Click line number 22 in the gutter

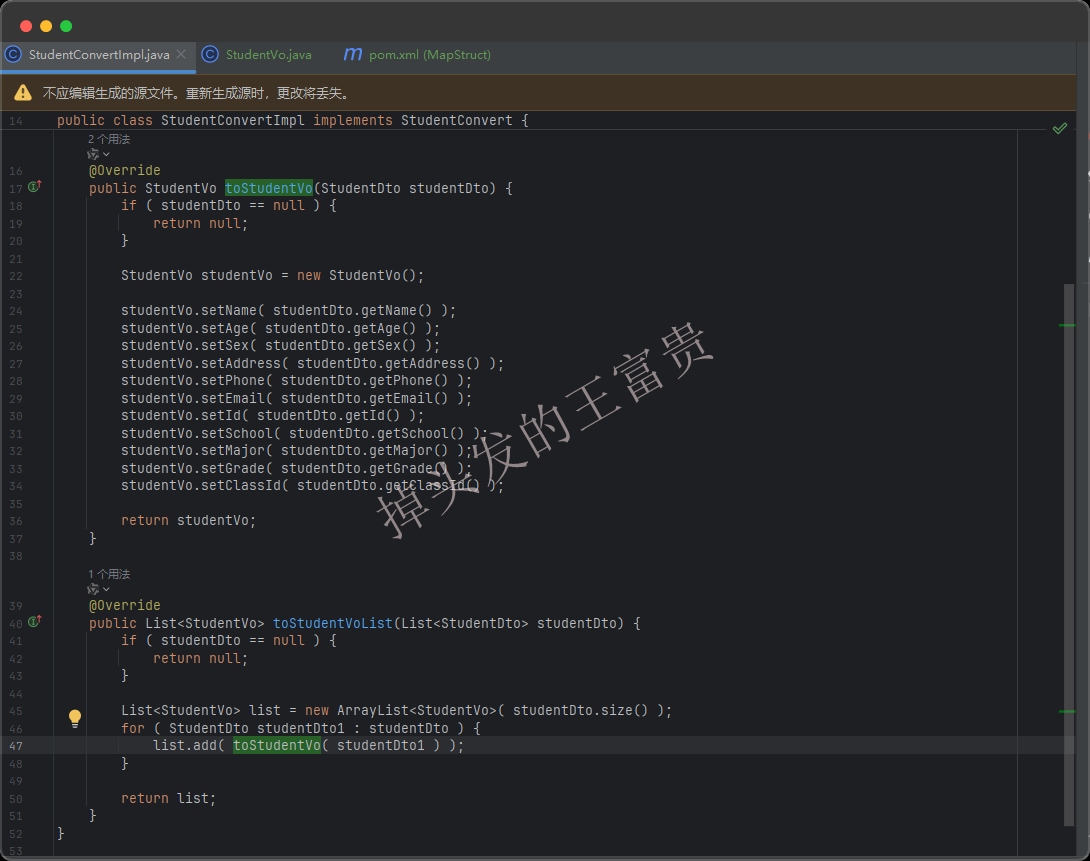click(x=16, y=276)
